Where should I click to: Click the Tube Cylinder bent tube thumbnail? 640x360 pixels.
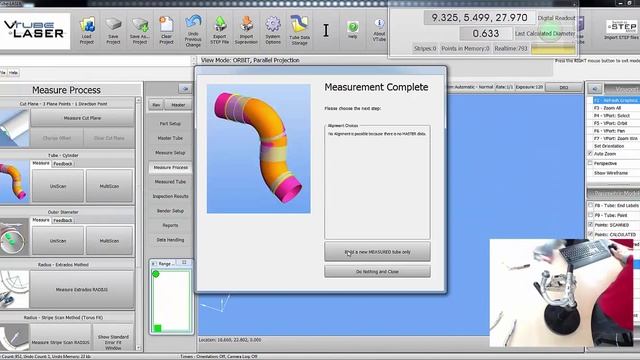coord(15,181)
